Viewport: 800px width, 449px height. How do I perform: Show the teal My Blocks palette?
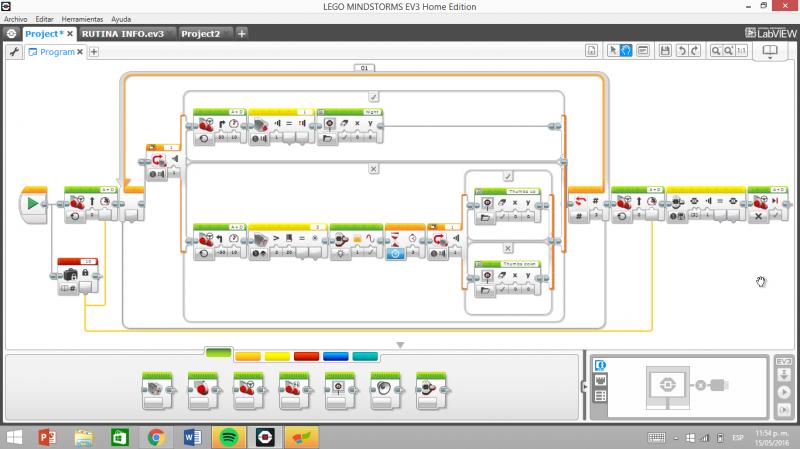365,356
